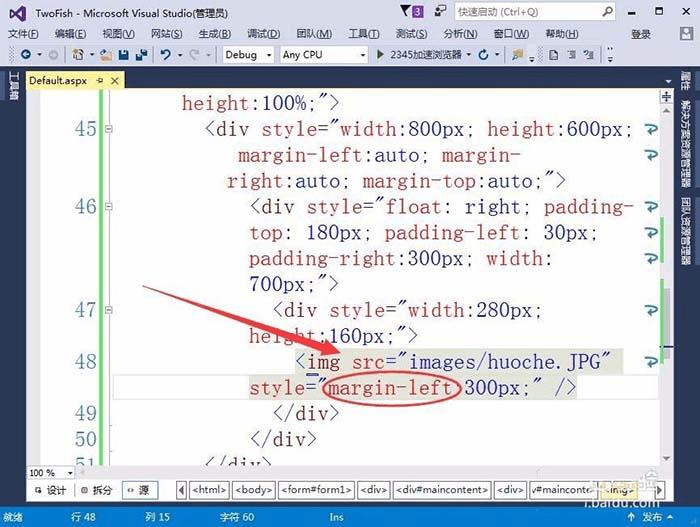The image size is (700, 527).
Task: Open the 编辑(E) menu
Action: [x=70, y=33]
